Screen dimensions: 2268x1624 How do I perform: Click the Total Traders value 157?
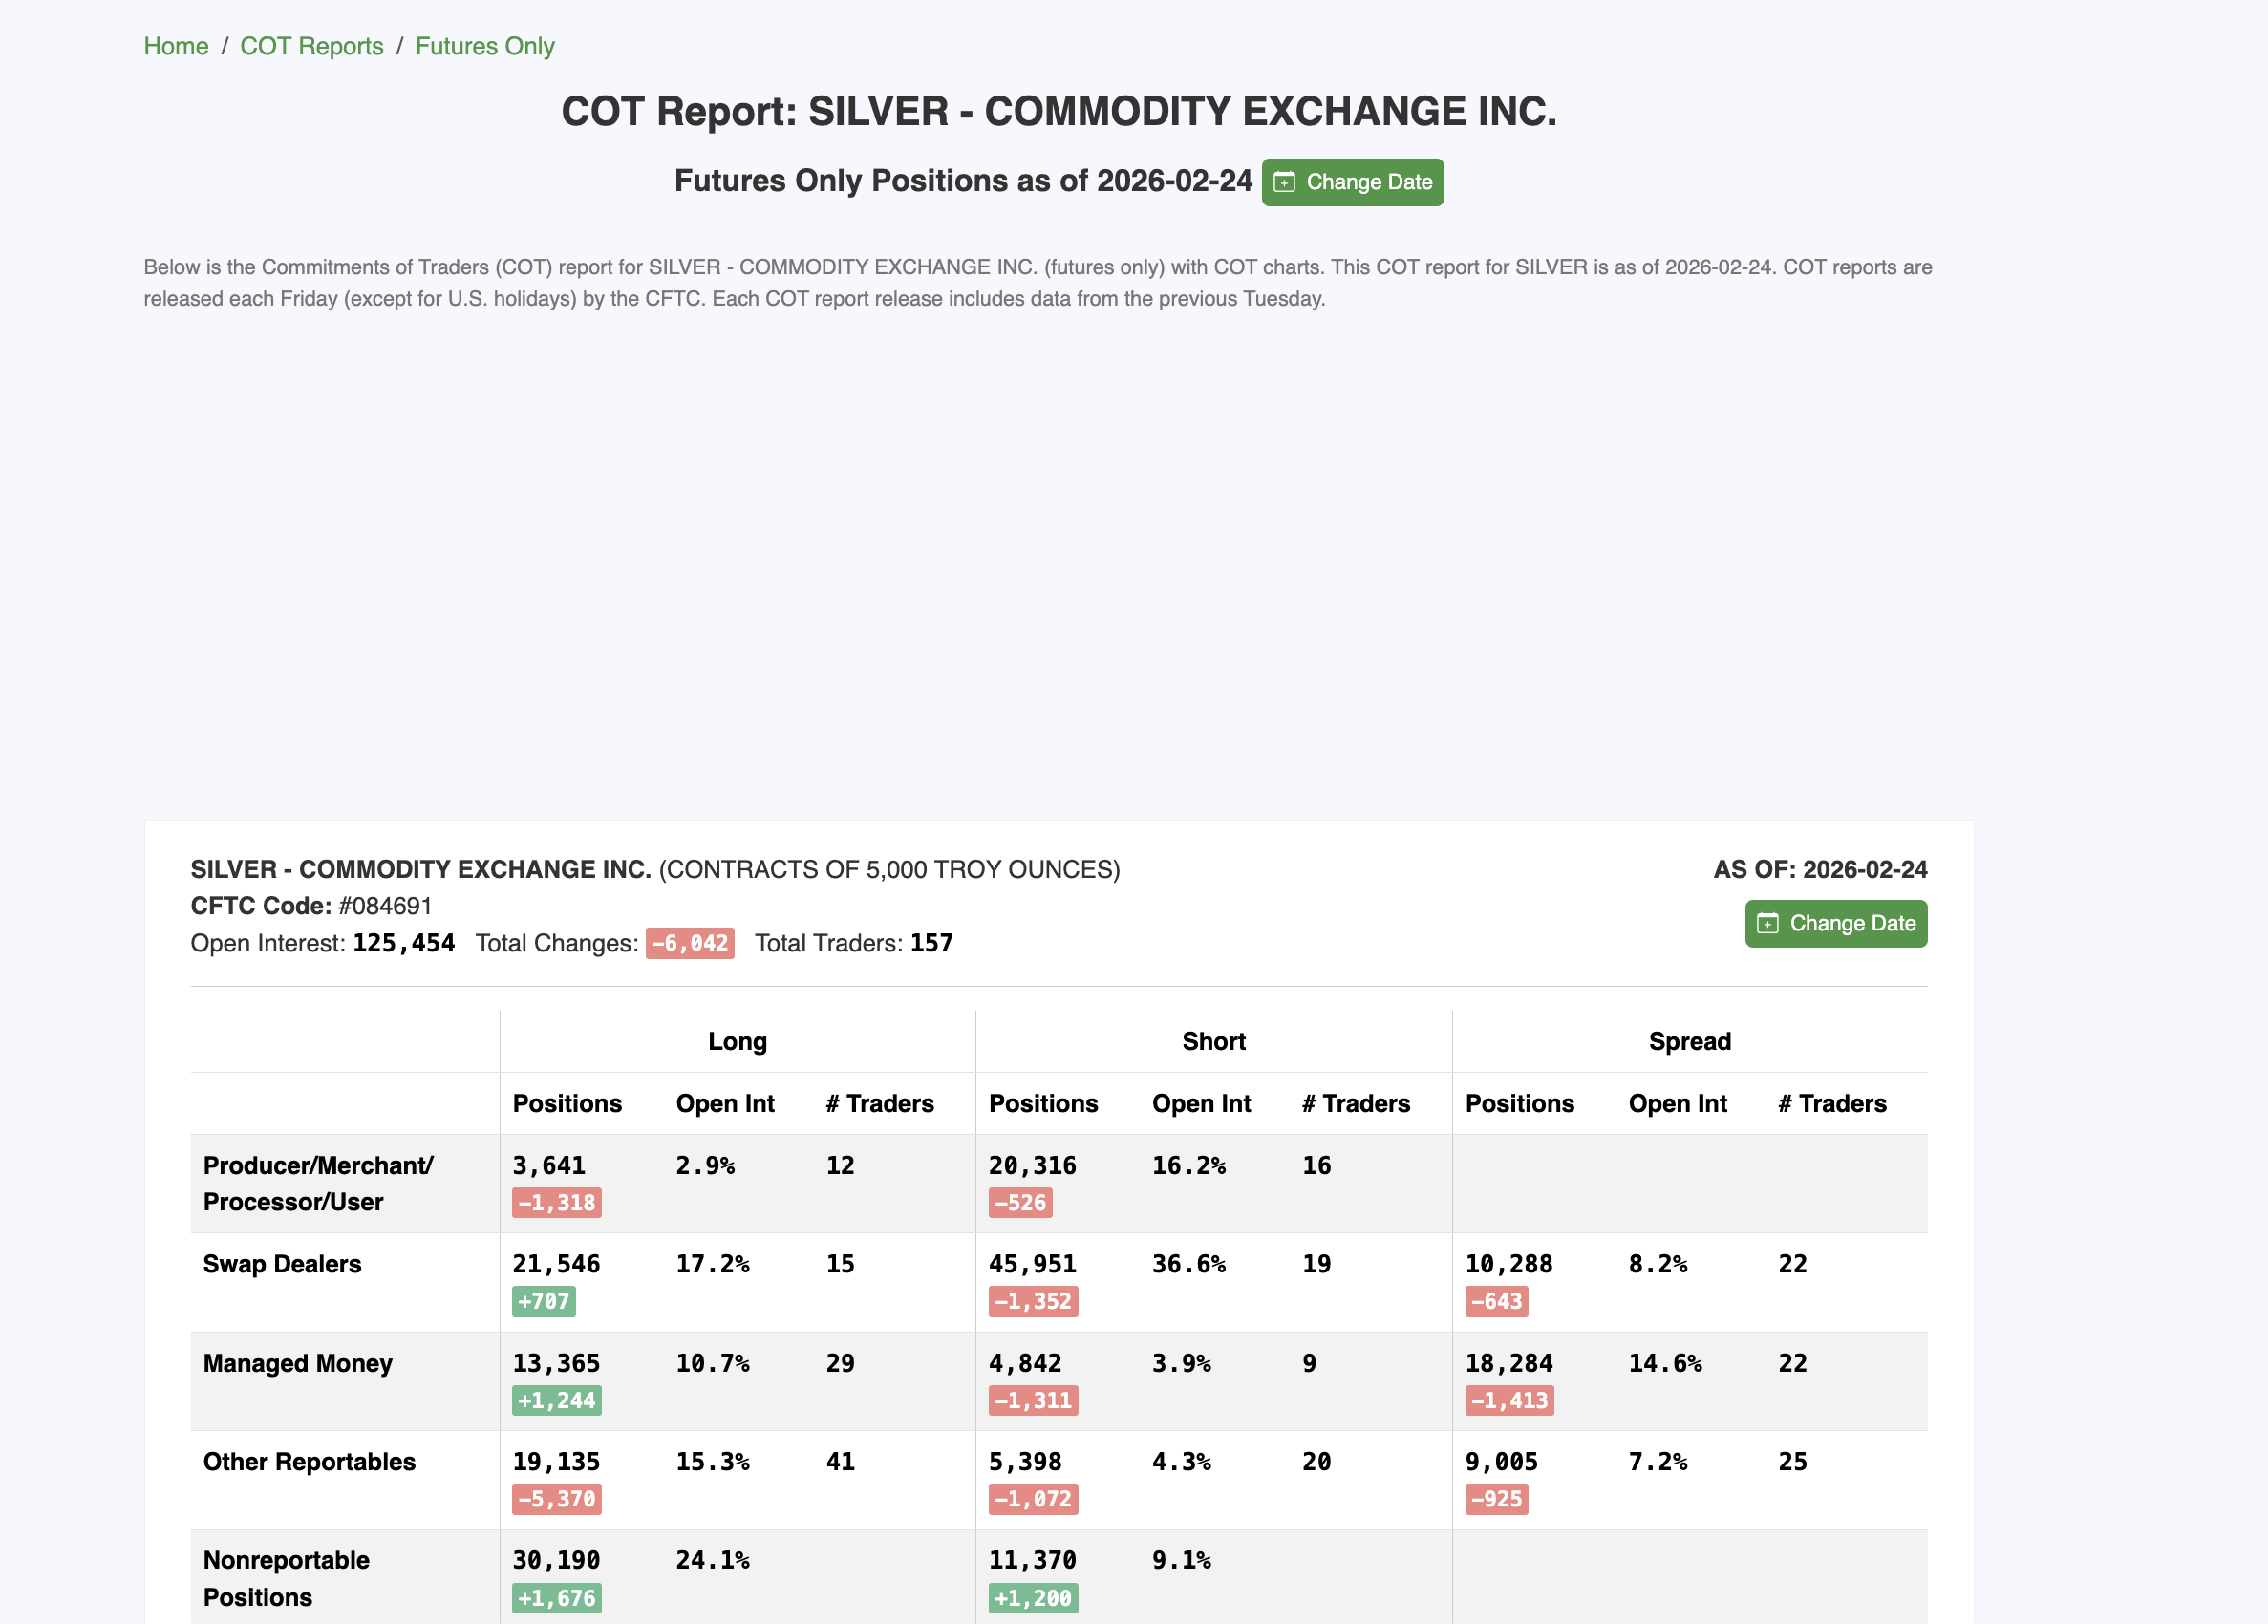pos(931,942)
